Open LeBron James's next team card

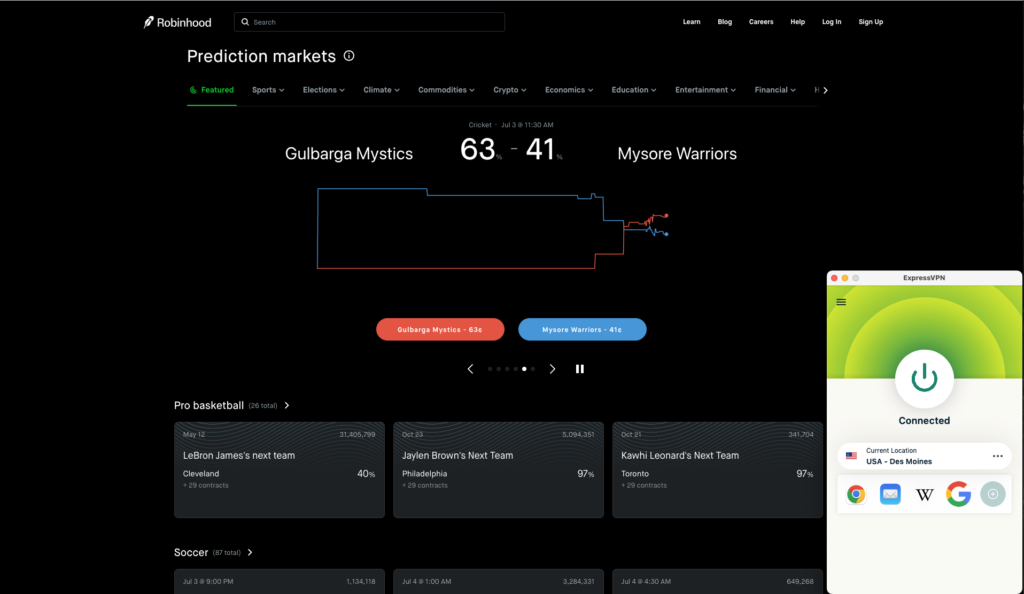[x=280, y=470]
